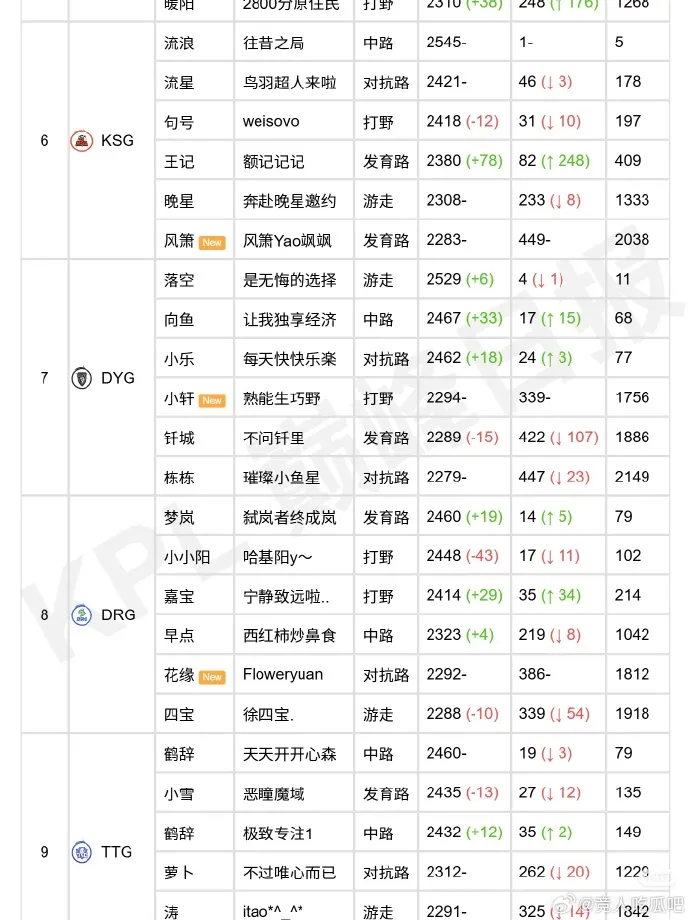This screenshot has height=920, width=690.
Task: Click the game ID 天天开心森
Action: 289,754
